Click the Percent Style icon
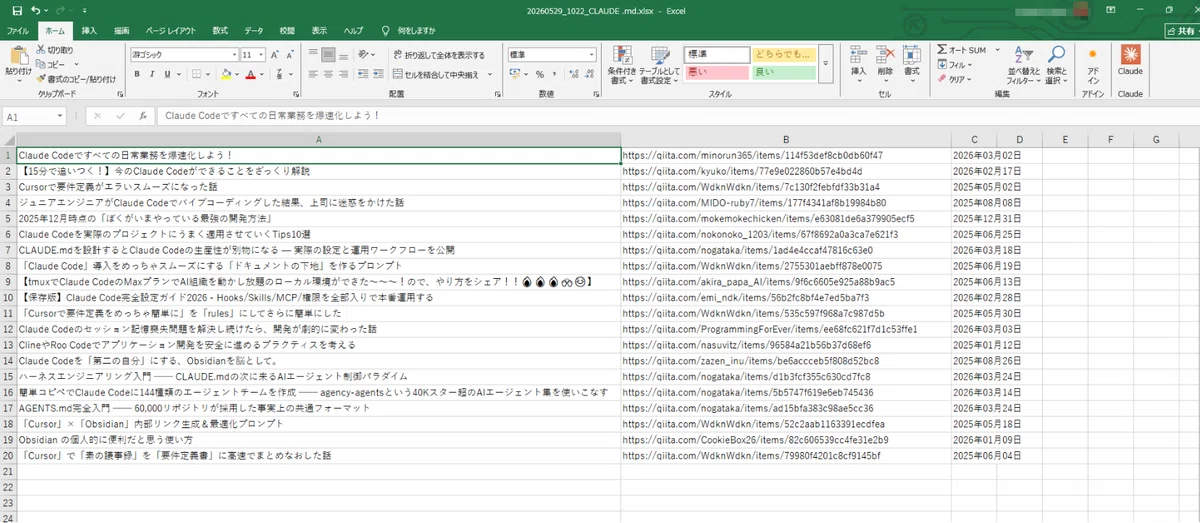The height and width of the screenshot is (523, 1200). click(540, 74)
